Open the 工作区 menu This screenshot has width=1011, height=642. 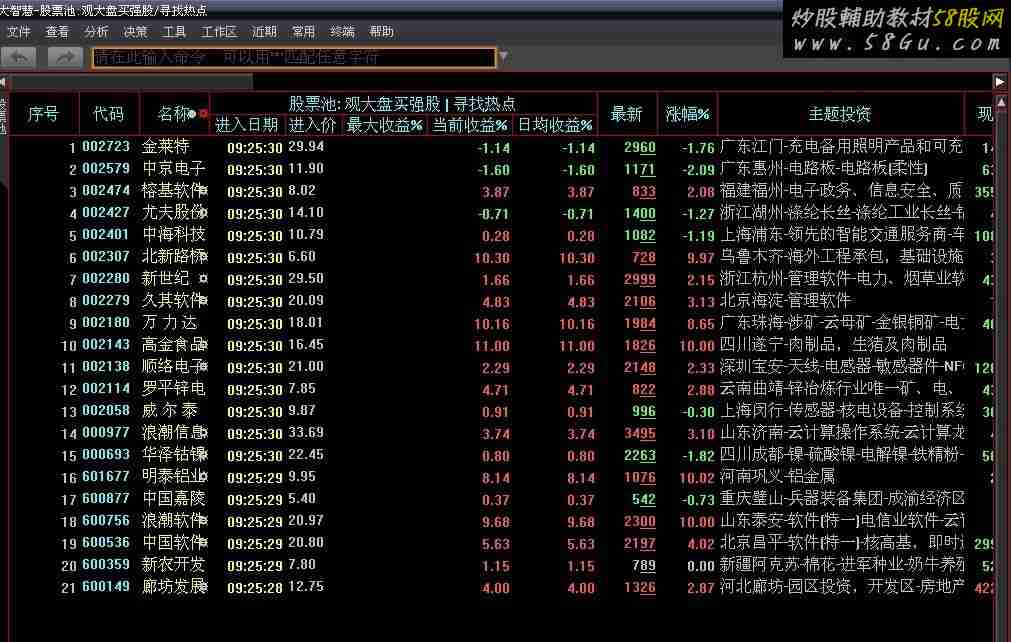[x=219, y=32]
